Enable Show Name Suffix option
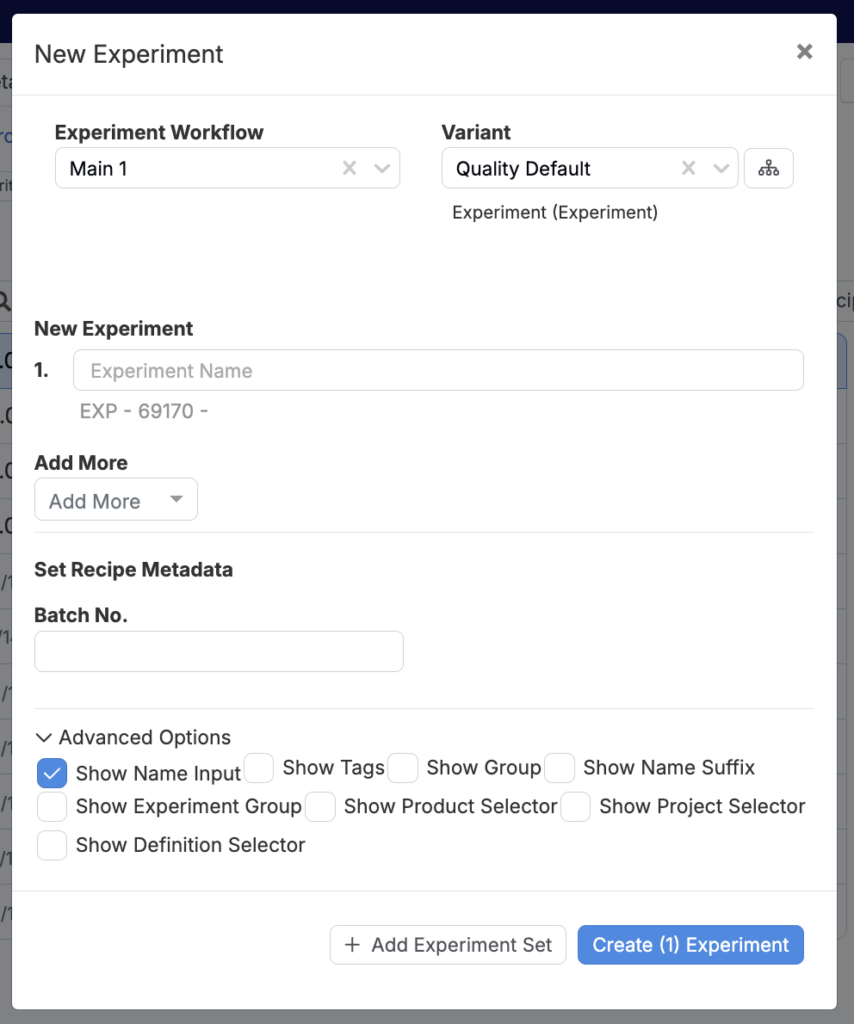Image resolution: width=854 pixels, height=1024 pixels. click(560, 768)
